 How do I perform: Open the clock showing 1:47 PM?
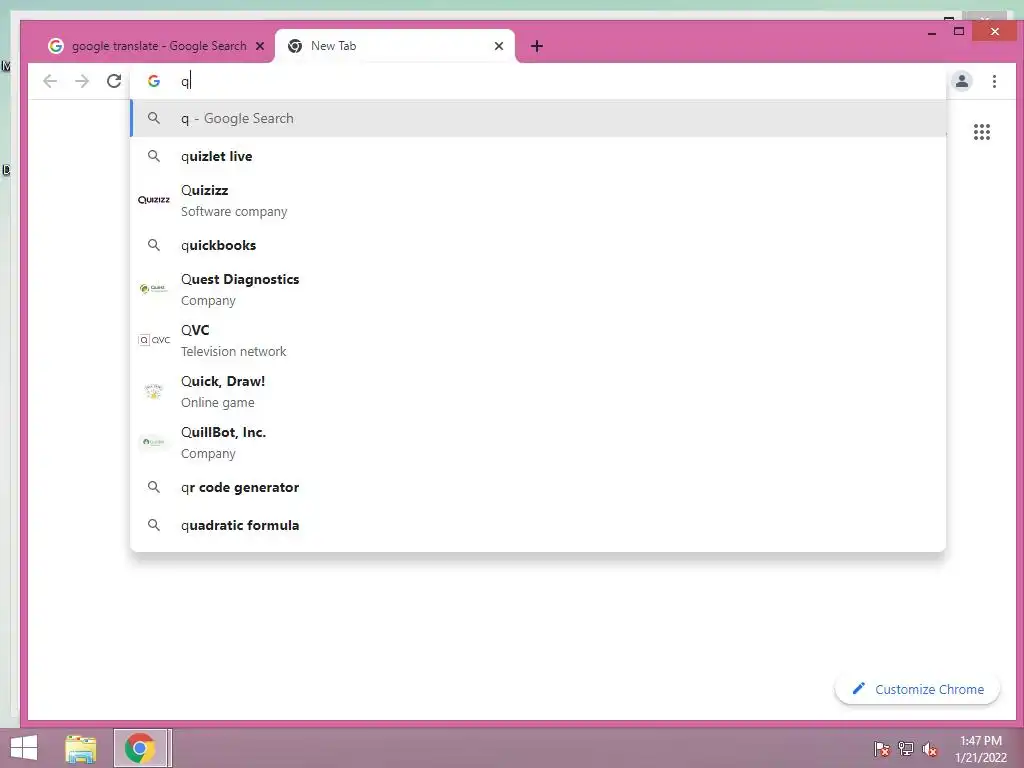pyautogui.click(x=981, y=749)
